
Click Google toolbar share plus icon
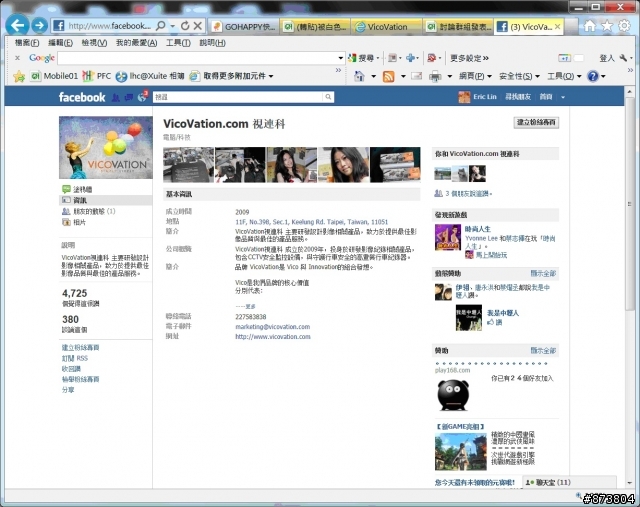411,58
